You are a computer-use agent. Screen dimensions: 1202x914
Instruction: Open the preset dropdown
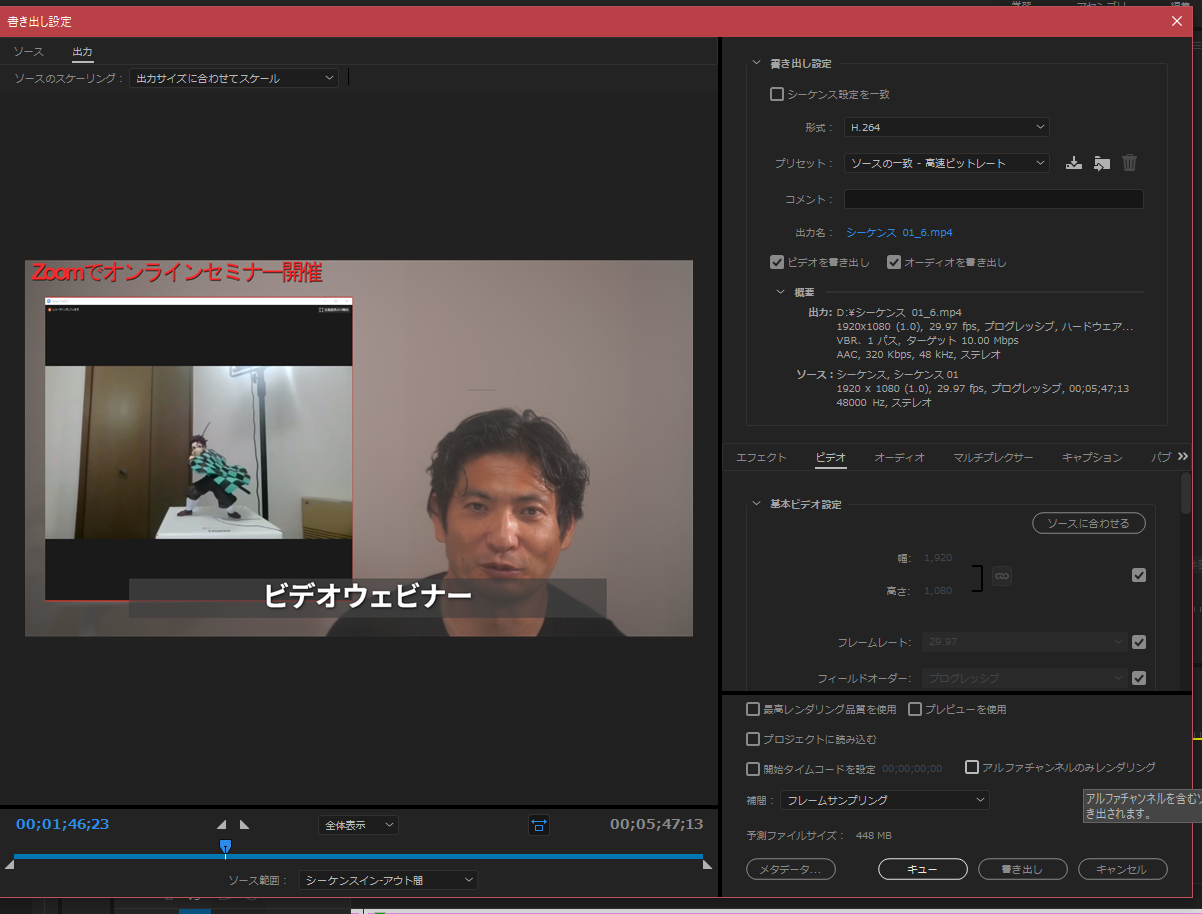click(946, 163)
